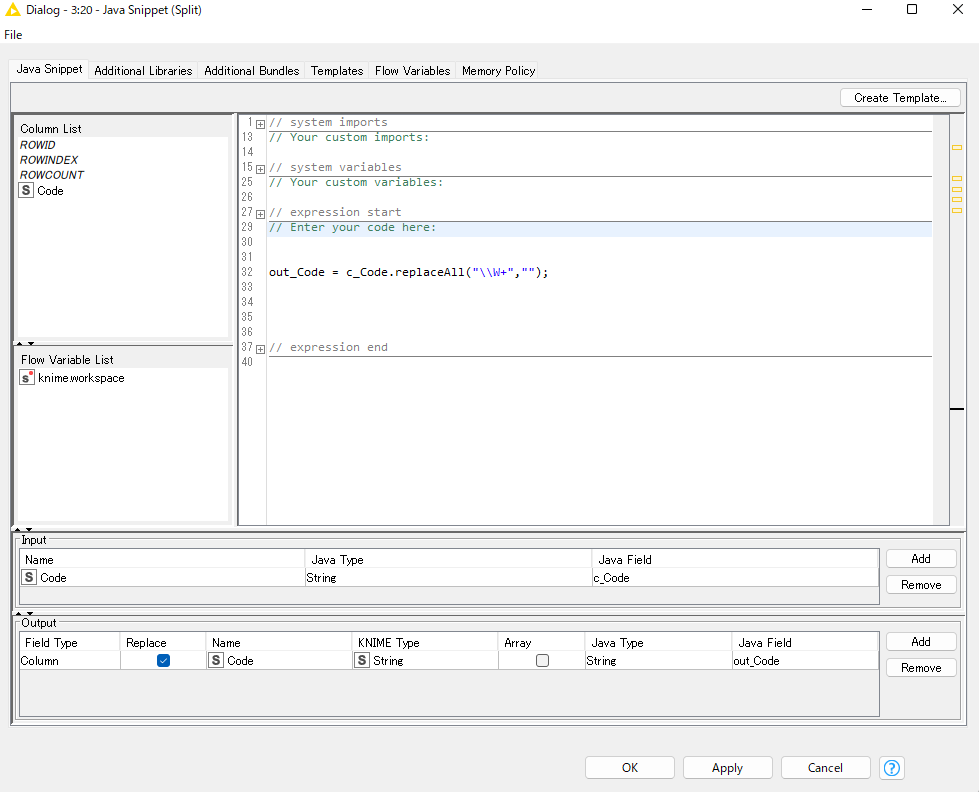Click Add in the Output section
The width and height of the screenshot is (979, 792).
[x=921, y=641]
